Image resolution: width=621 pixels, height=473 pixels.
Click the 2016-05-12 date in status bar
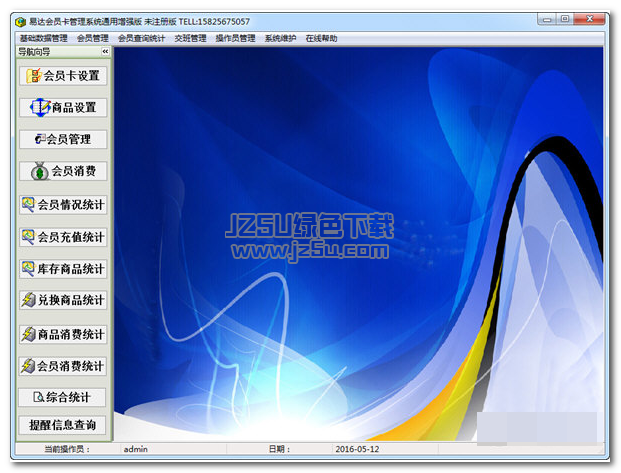pos(357,449)
